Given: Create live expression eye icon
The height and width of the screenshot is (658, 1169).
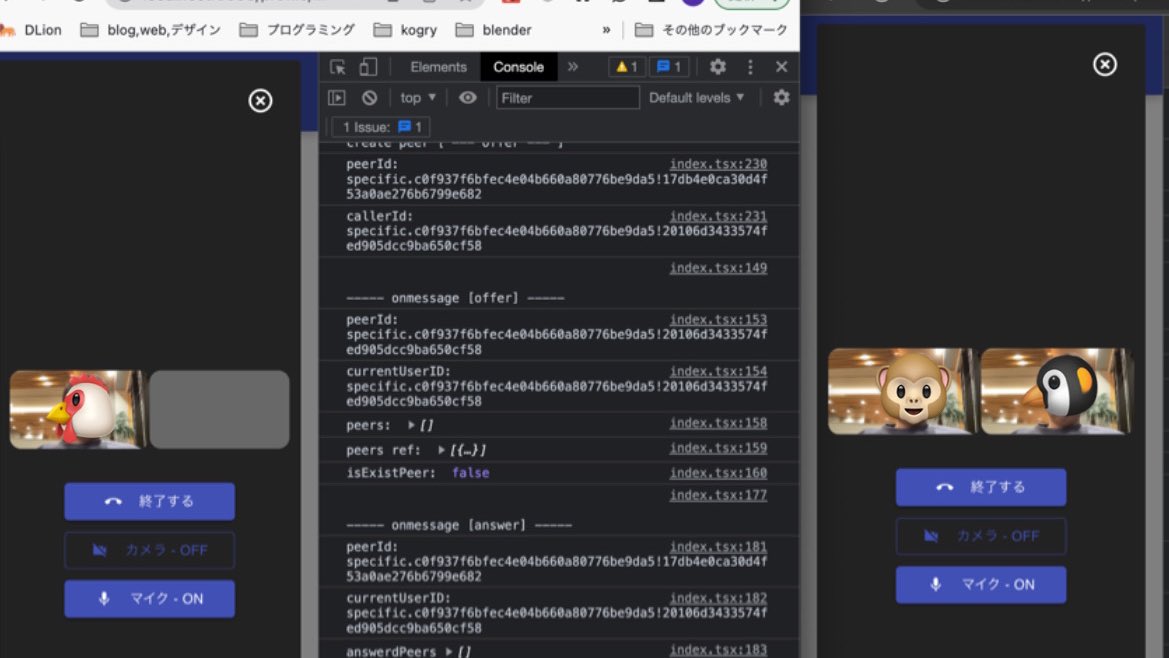Looking at the screenshot, I should (x=467, y=98).
